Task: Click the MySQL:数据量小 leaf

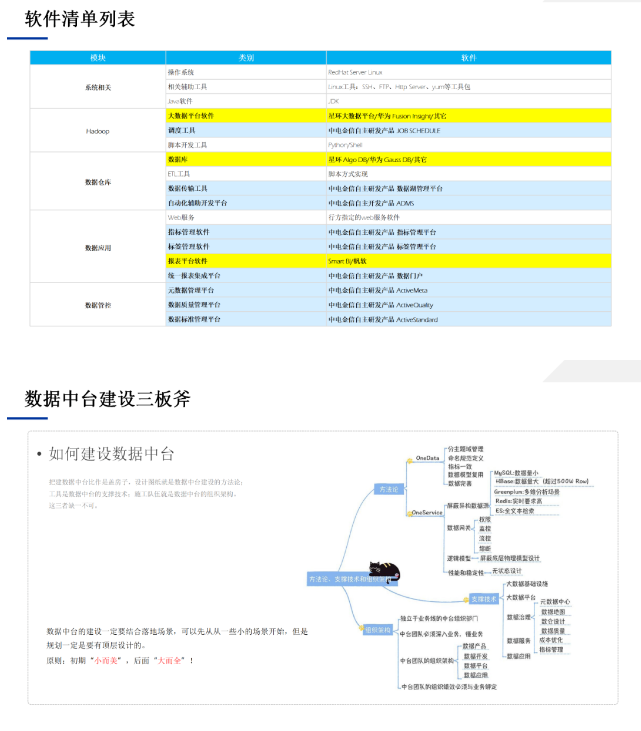Action: [516, 473]
